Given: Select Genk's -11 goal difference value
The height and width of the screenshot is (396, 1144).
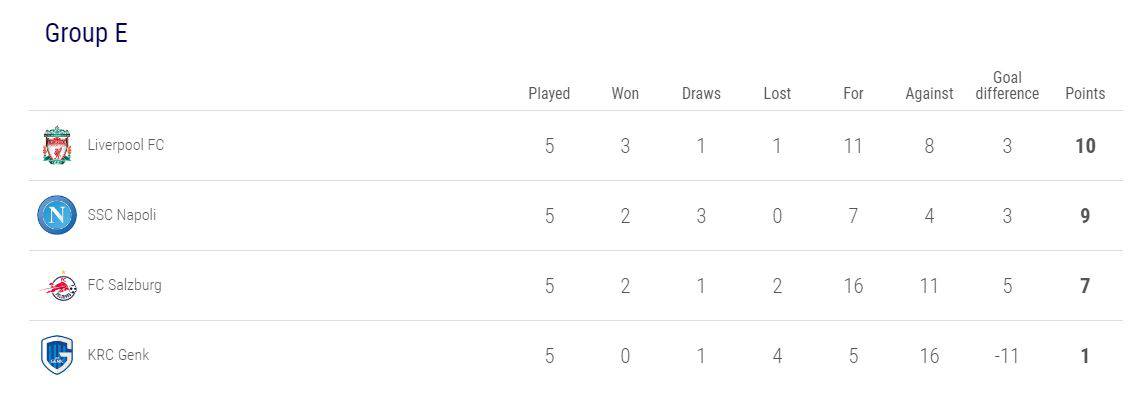Looking at the screenshot, I should 1008,356.
